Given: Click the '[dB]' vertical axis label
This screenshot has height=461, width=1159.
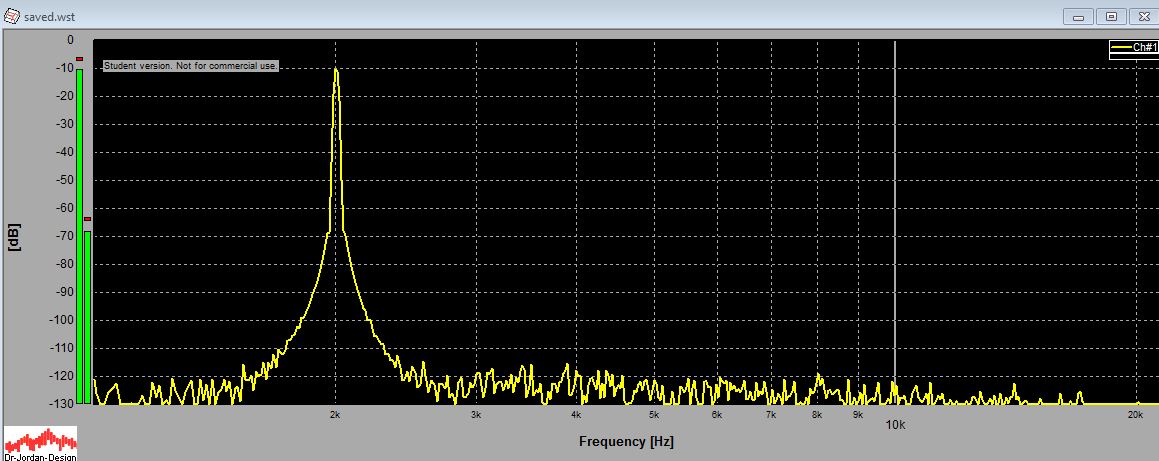Looking at the screenshot, I should [x=14, y=236].
